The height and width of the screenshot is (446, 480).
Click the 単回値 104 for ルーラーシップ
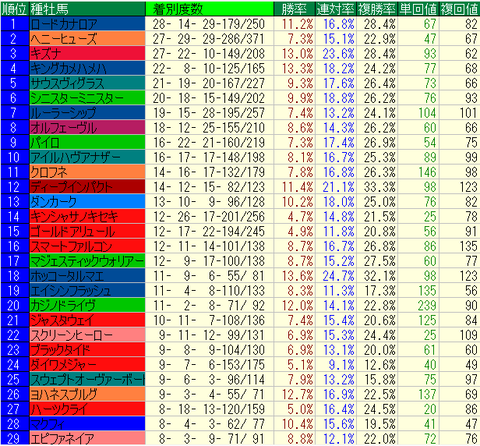click(x=427, y=113)
